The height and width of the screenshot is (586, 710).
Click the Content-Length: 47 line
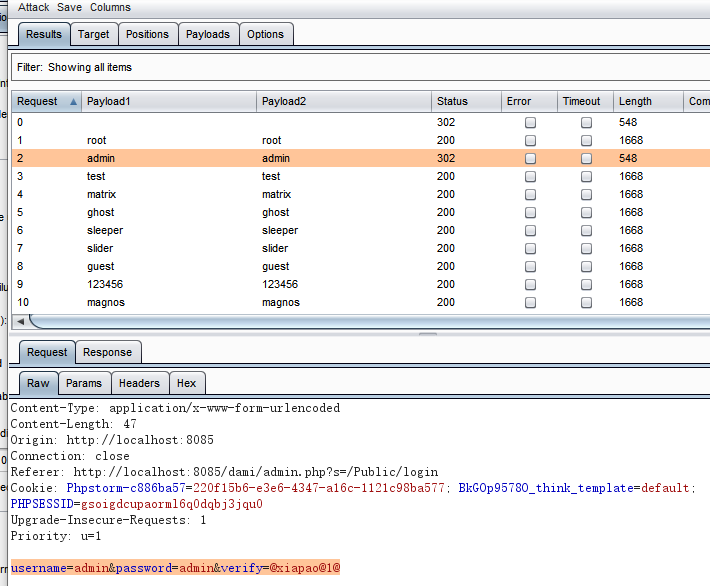coord(73,424)
